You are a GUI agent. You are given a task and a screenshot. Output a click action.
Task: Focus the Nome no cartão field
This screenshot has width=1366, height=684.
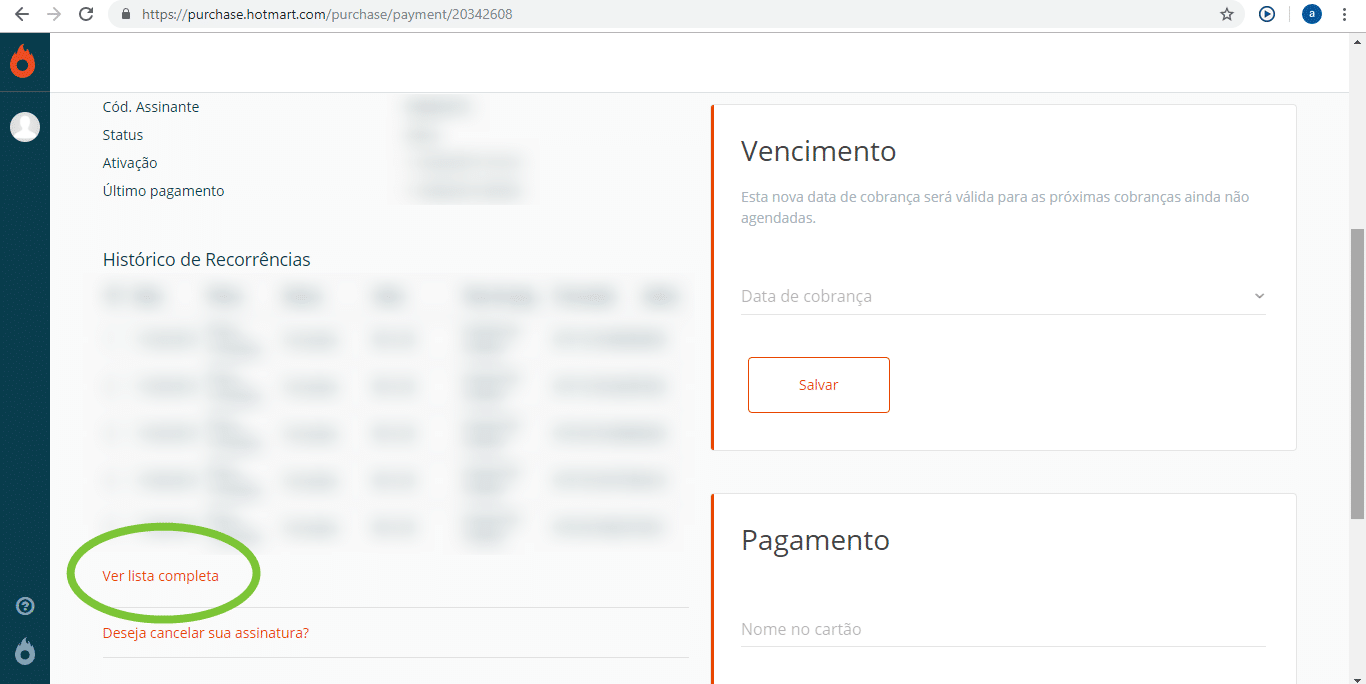pyautogui.click(x=1000, y=629)
